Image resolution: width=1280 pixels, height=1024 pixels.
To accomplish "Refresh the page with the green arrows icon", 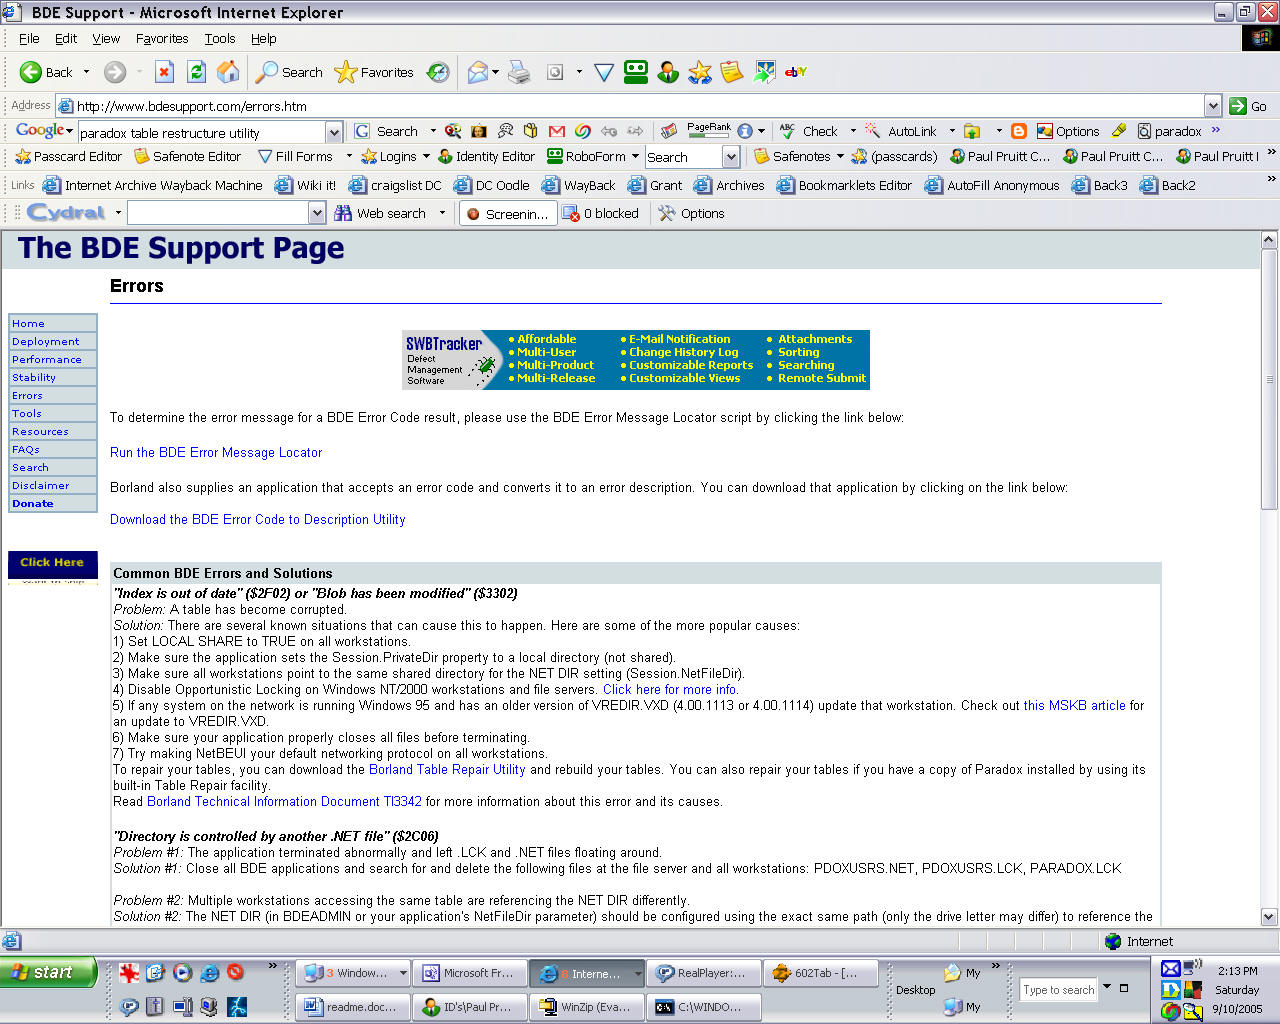I will (196, 72).
